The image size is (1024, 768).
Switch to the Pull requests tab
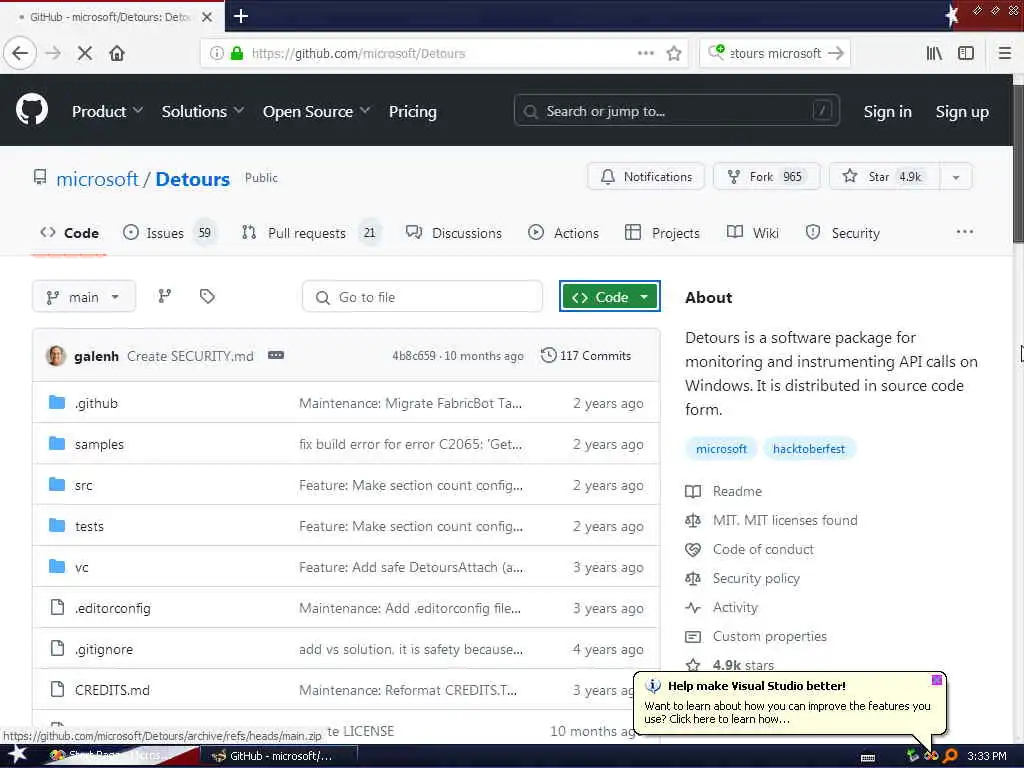coord(312,232)
